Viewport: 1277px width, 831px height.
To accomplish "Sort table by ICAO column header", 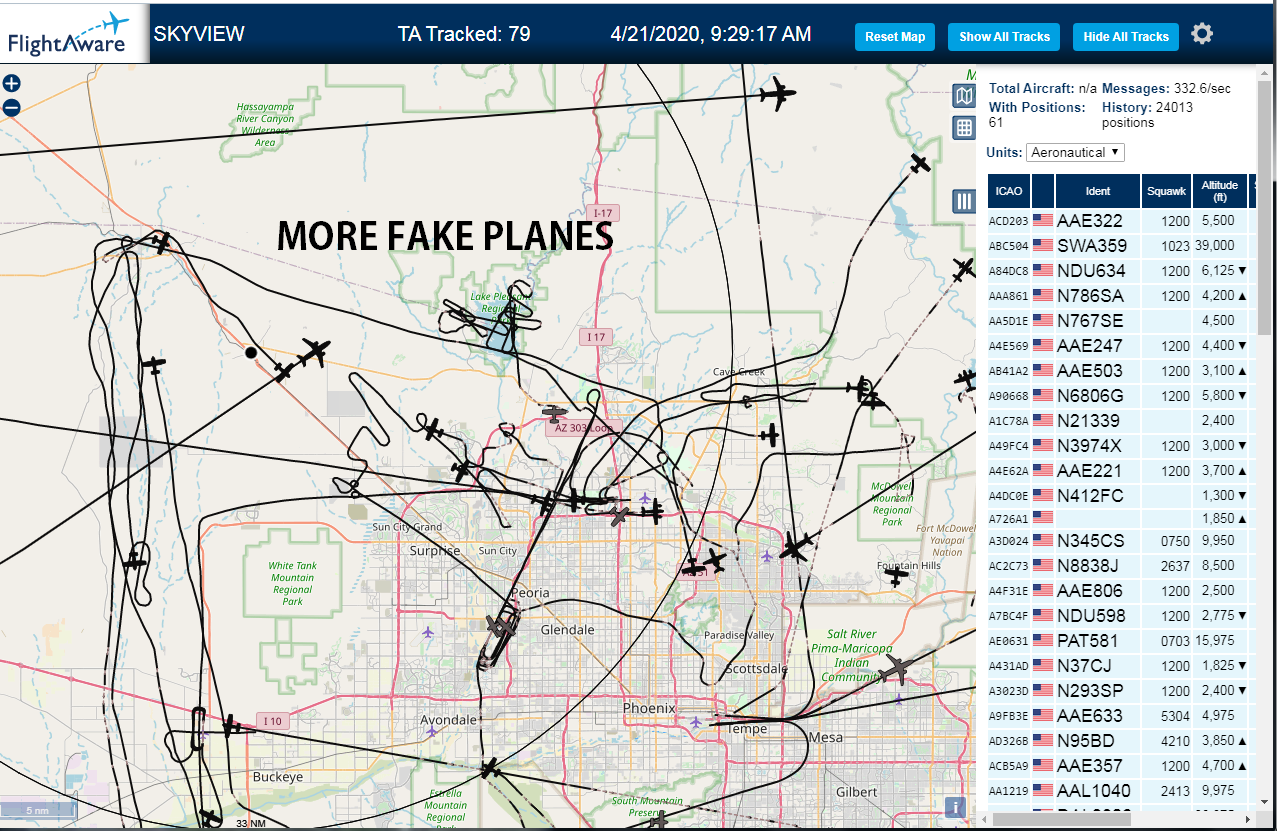I will 1009,191.
